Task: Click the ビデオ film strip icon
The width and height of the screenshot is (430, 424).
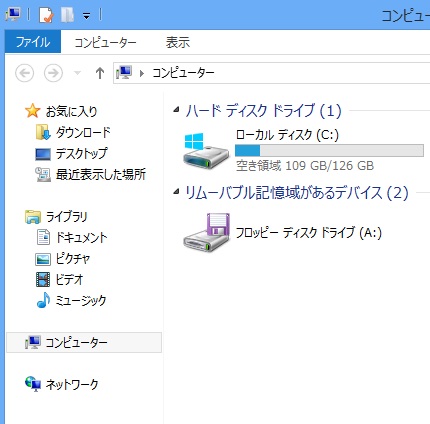Action: pyautogui.click(x=43, y=279)
